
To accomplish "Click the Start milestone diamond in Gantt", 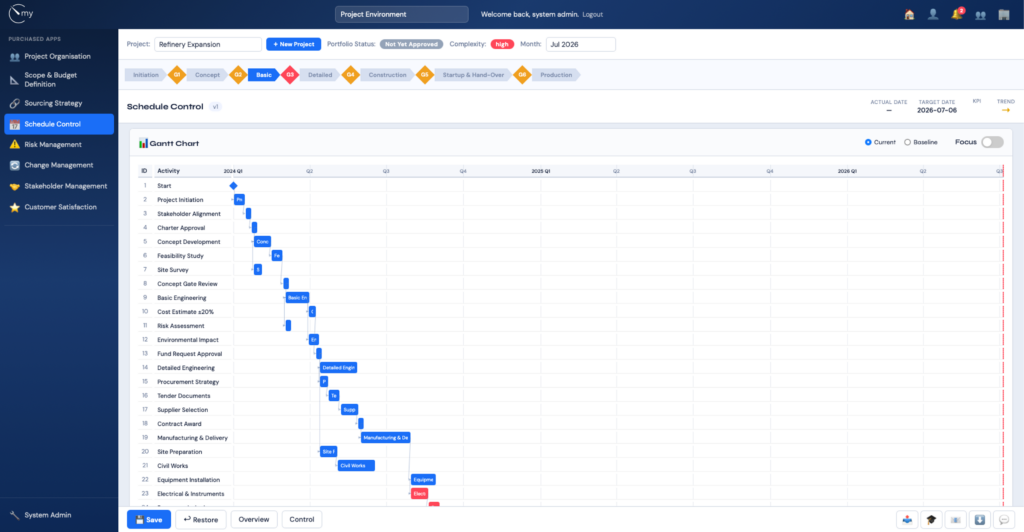I will click(x=233, y=186).
